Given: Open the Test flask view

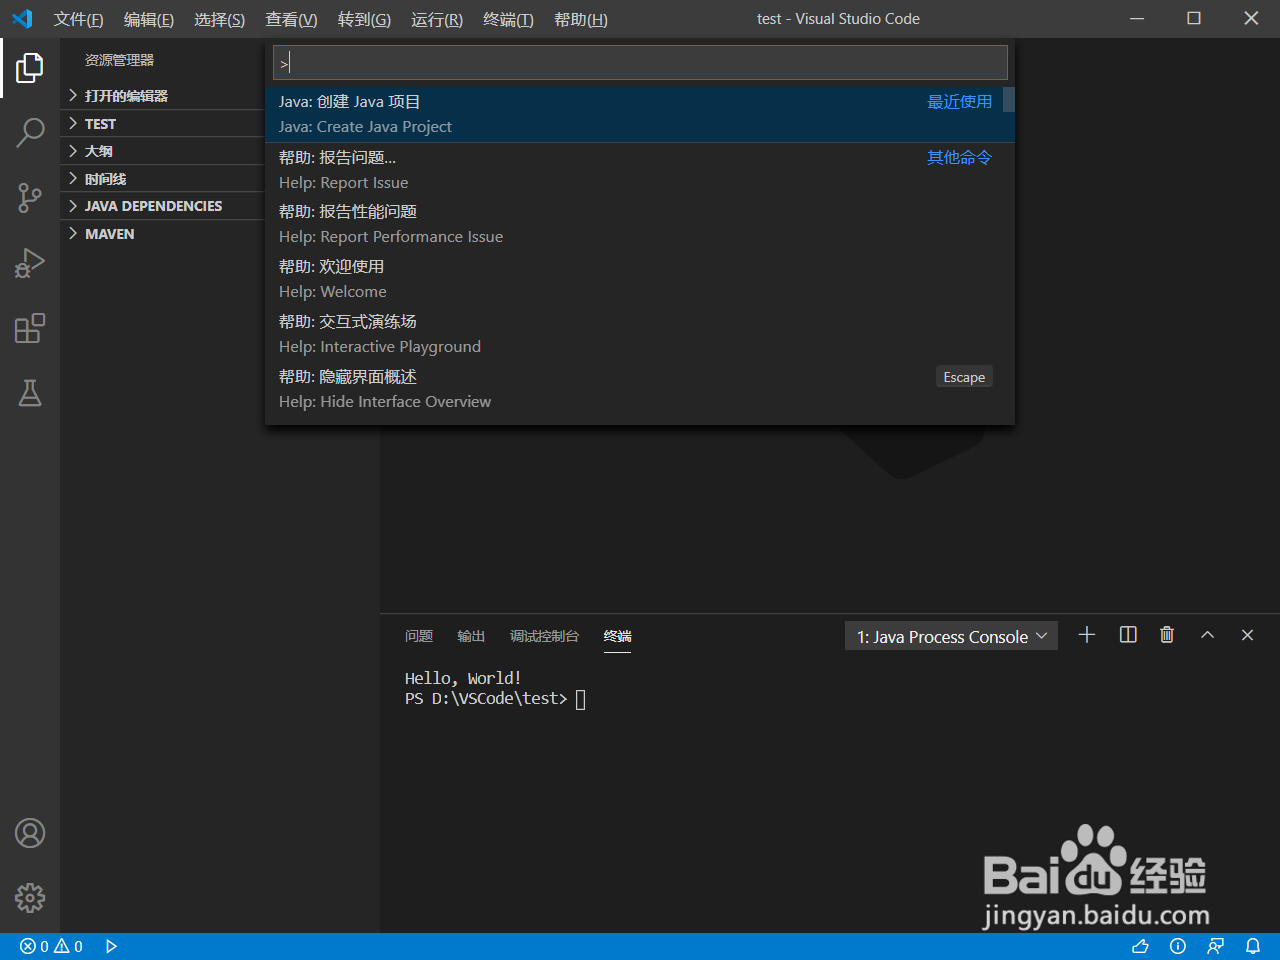Looking at the screenshot, I should [30, 393].
